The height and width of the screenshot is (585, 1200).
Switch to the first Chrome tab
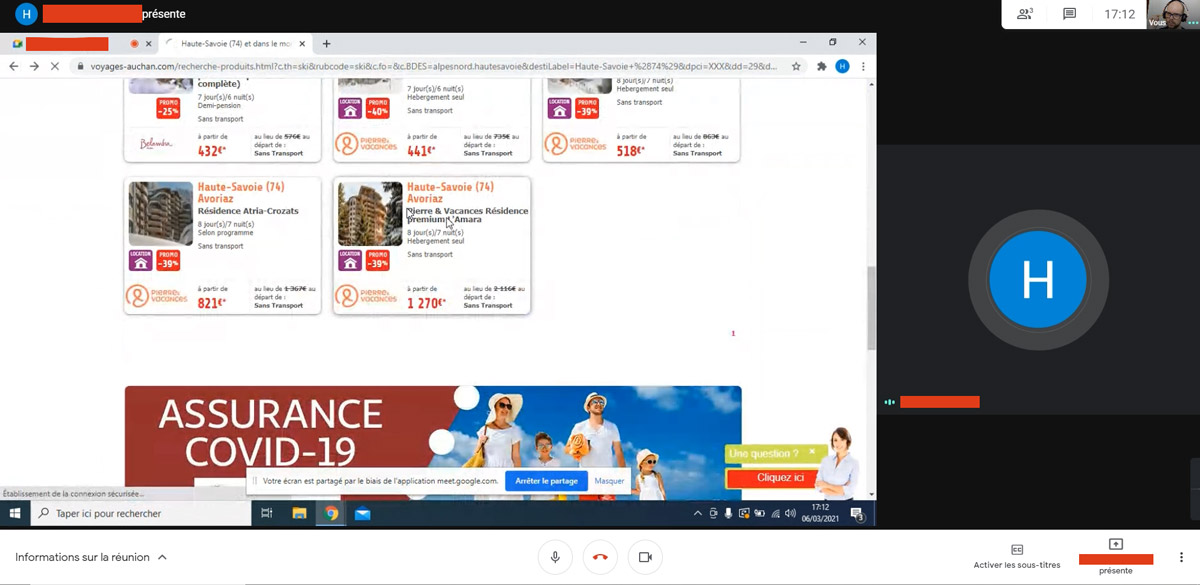click(80, 43)
